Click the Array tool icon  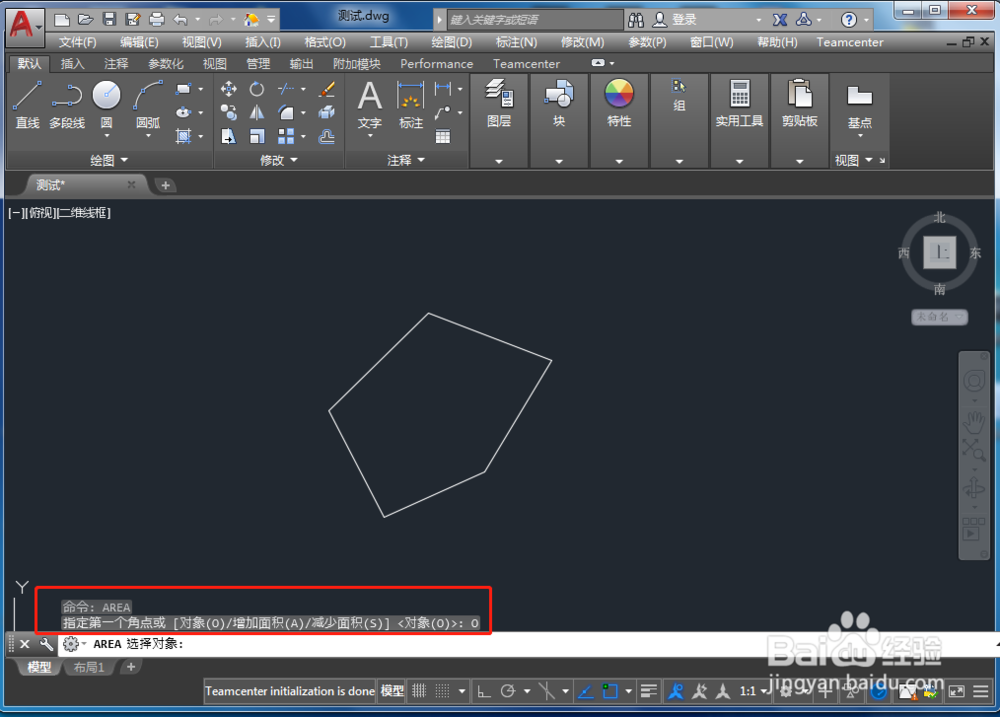pyautogui.click(x=286, y=136)
